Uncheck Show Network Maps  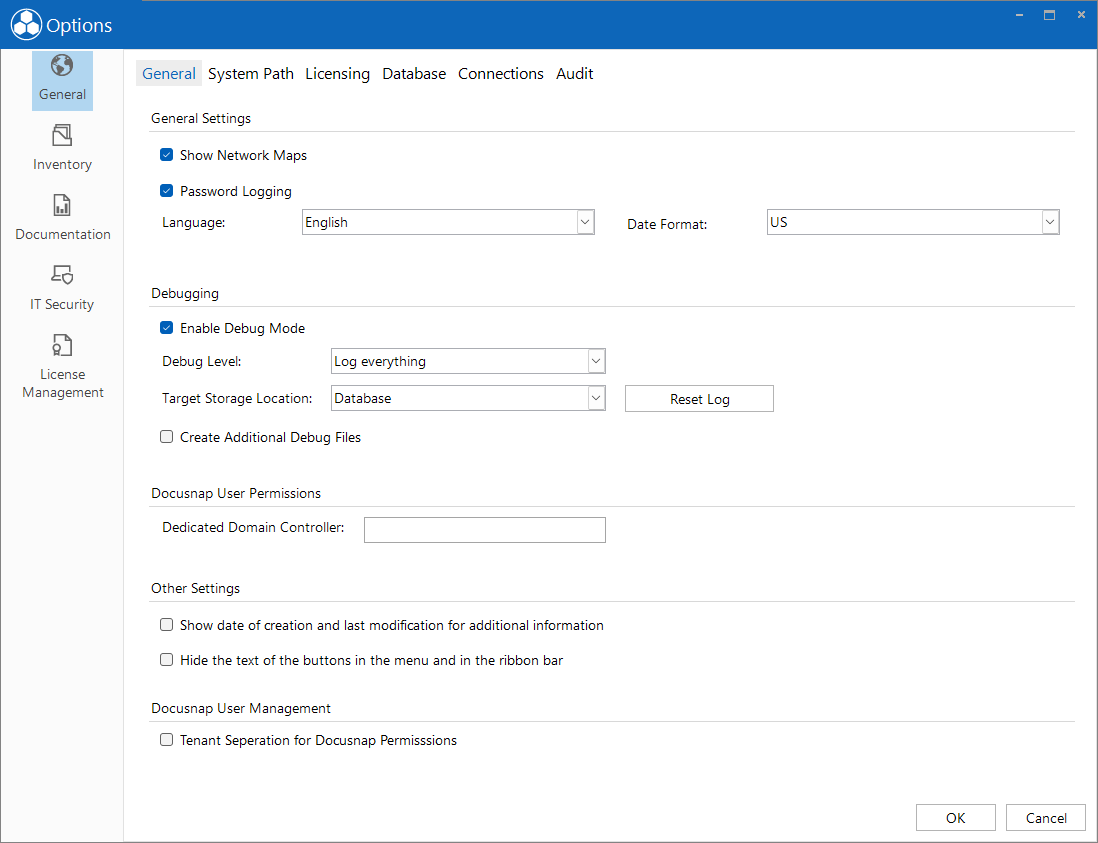pyautogui.click(x=167, y=155)
